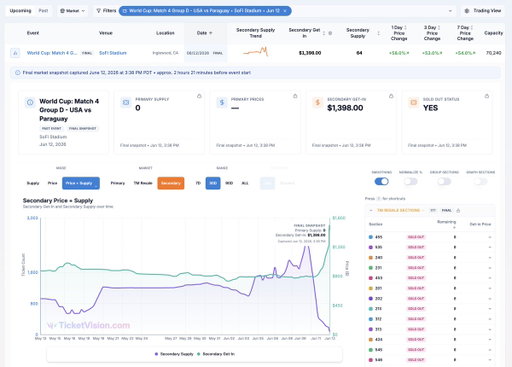Select the Secondary market button

[171, 183]
